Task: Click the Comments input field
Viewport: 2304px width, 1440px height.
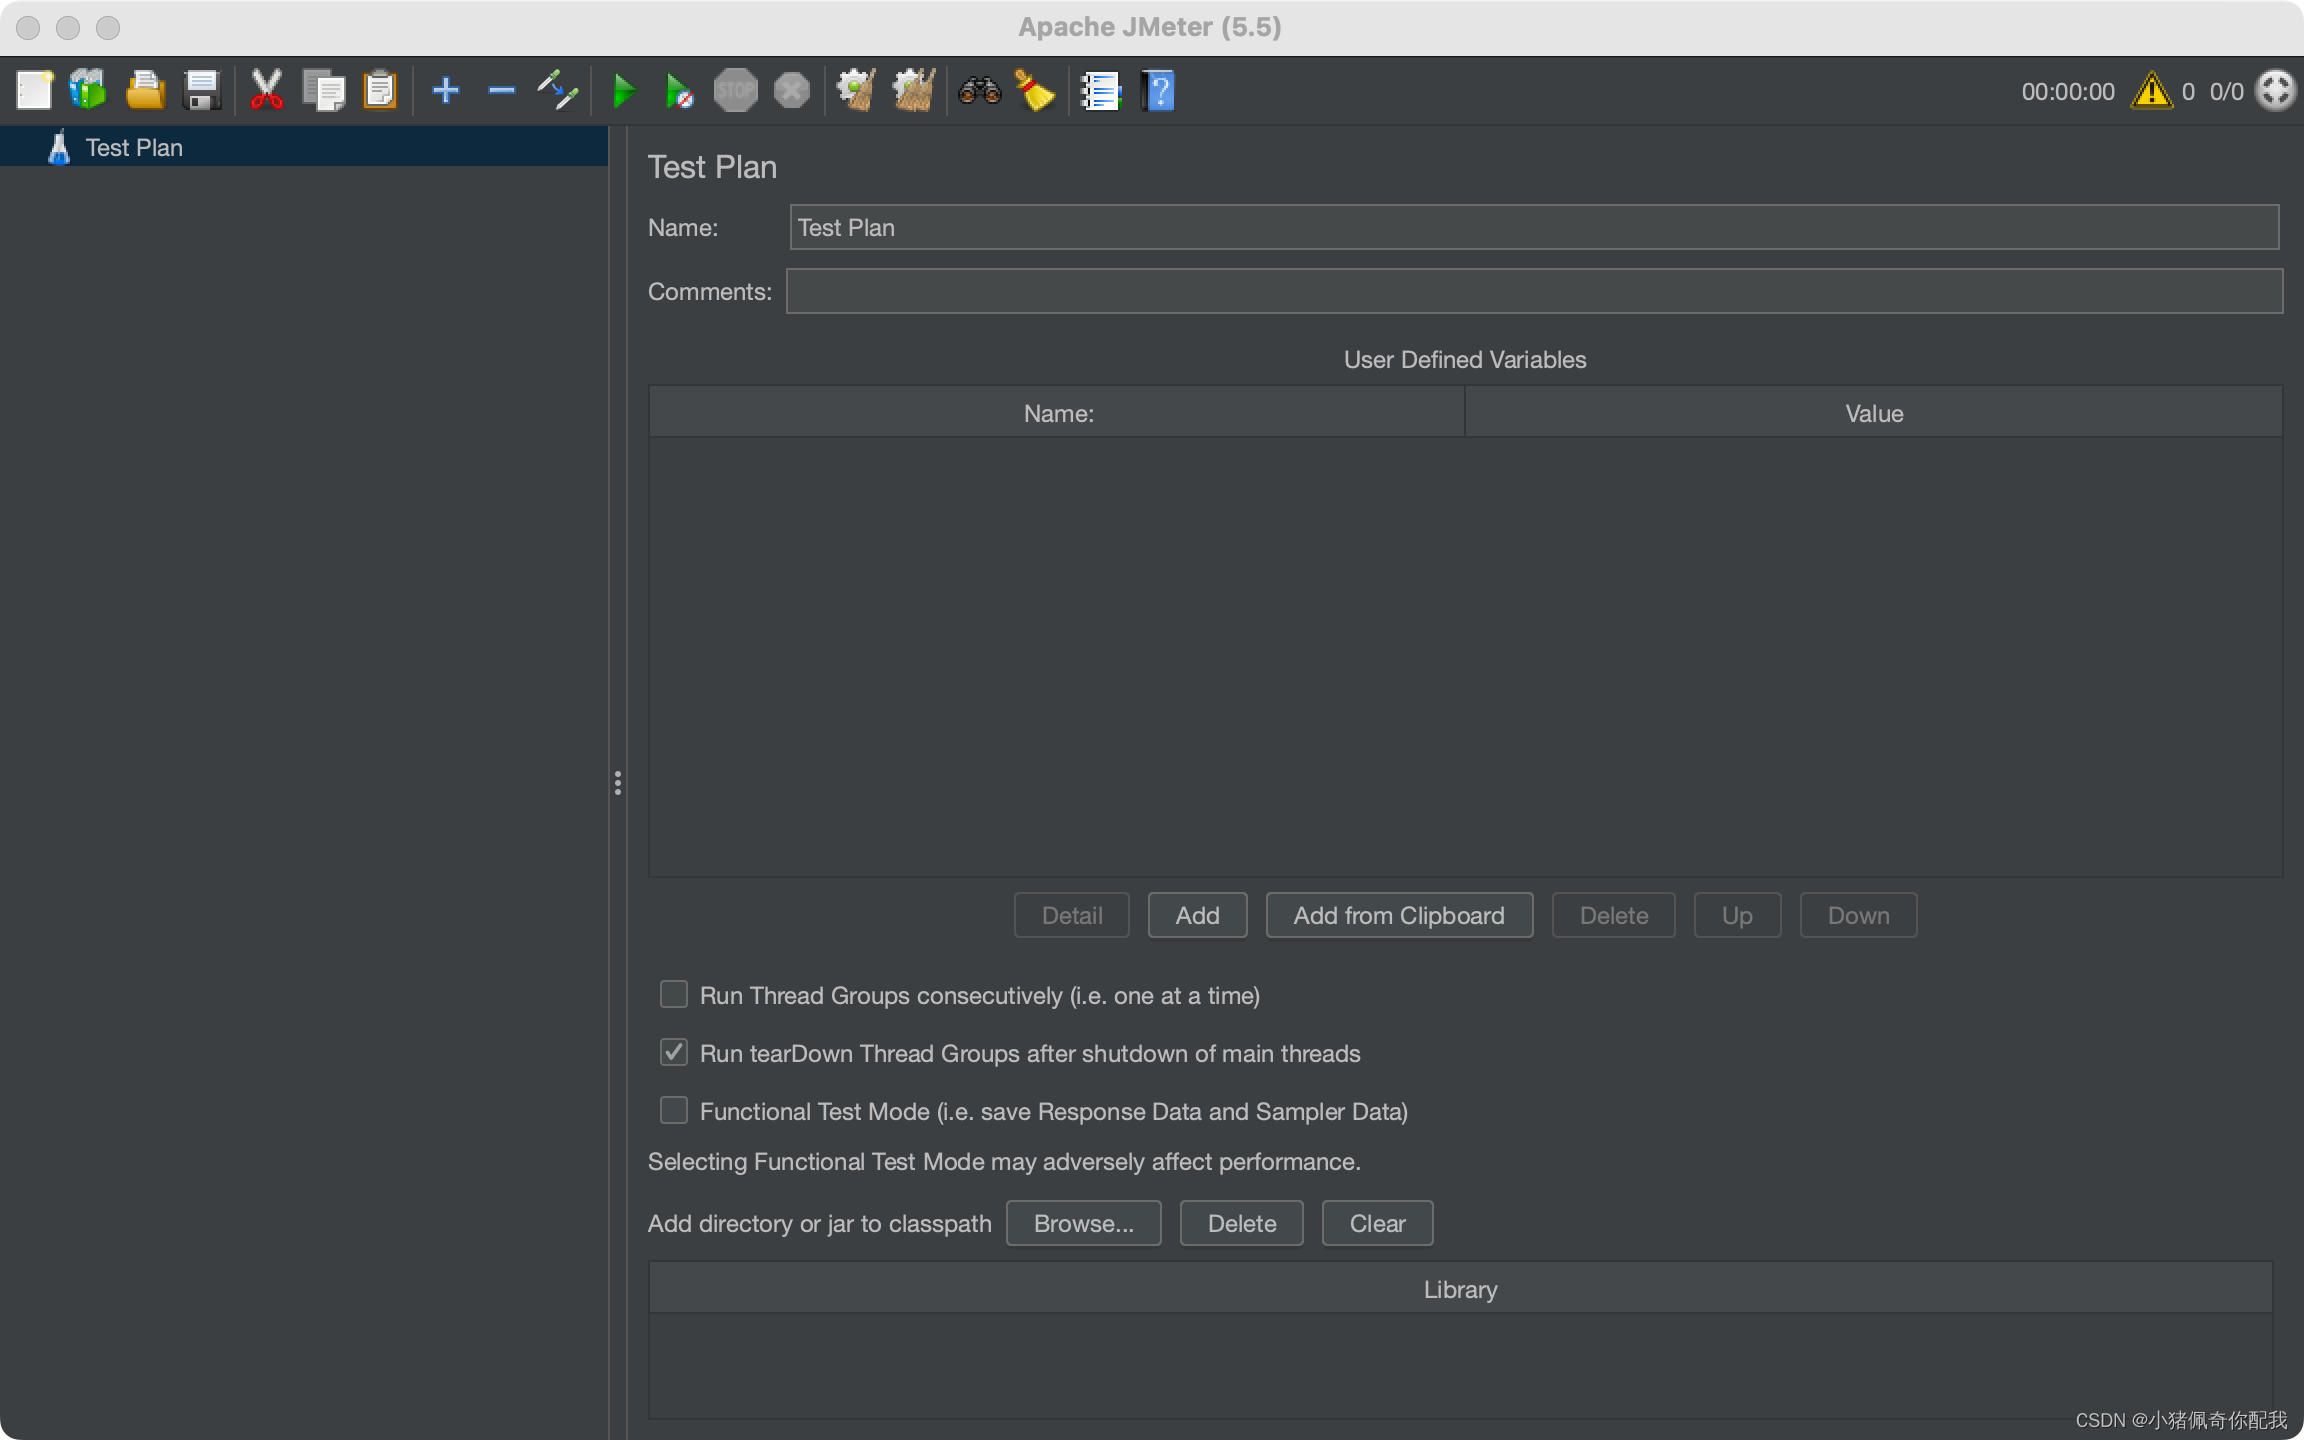Action: [1534, 291]
